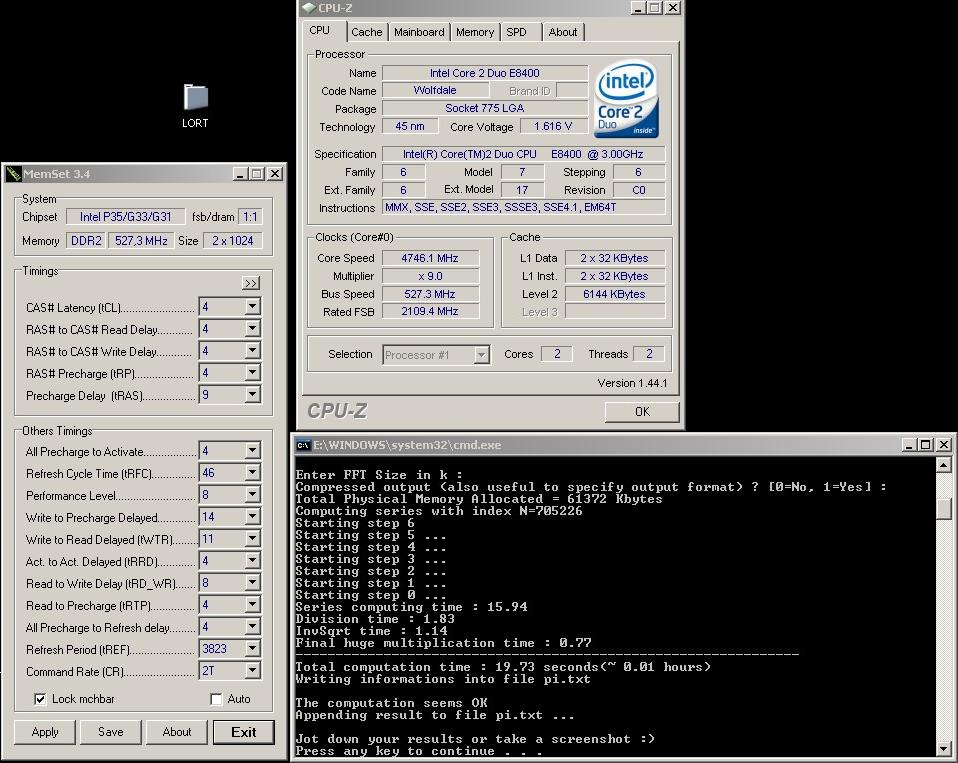Open Read to Write Delay (tRD_WR) dropdown
Image resolution: width=958 pixels, height=763 pixels.
click(252, 583)
